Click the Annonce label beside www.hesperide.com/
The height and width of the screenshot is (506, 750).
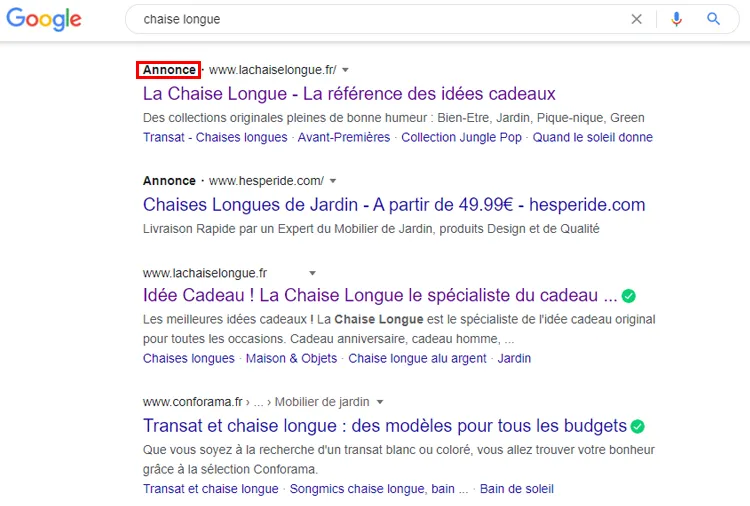tap(169, 181)
